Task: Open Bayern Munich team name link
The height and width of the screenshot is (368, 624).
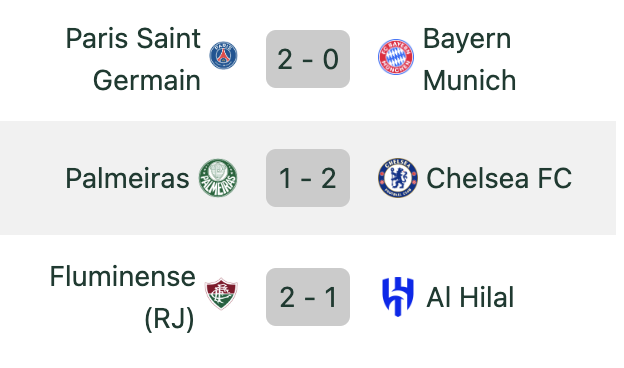Action: [x=470, y=59]
